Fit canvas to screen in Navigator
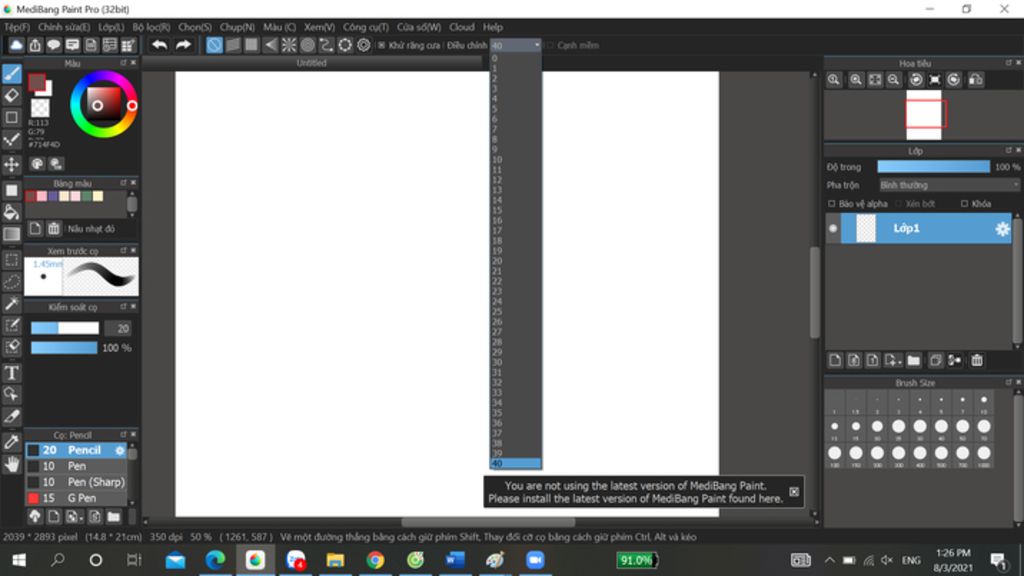This screenshot has width=1024, height=576. coord(874,80)
